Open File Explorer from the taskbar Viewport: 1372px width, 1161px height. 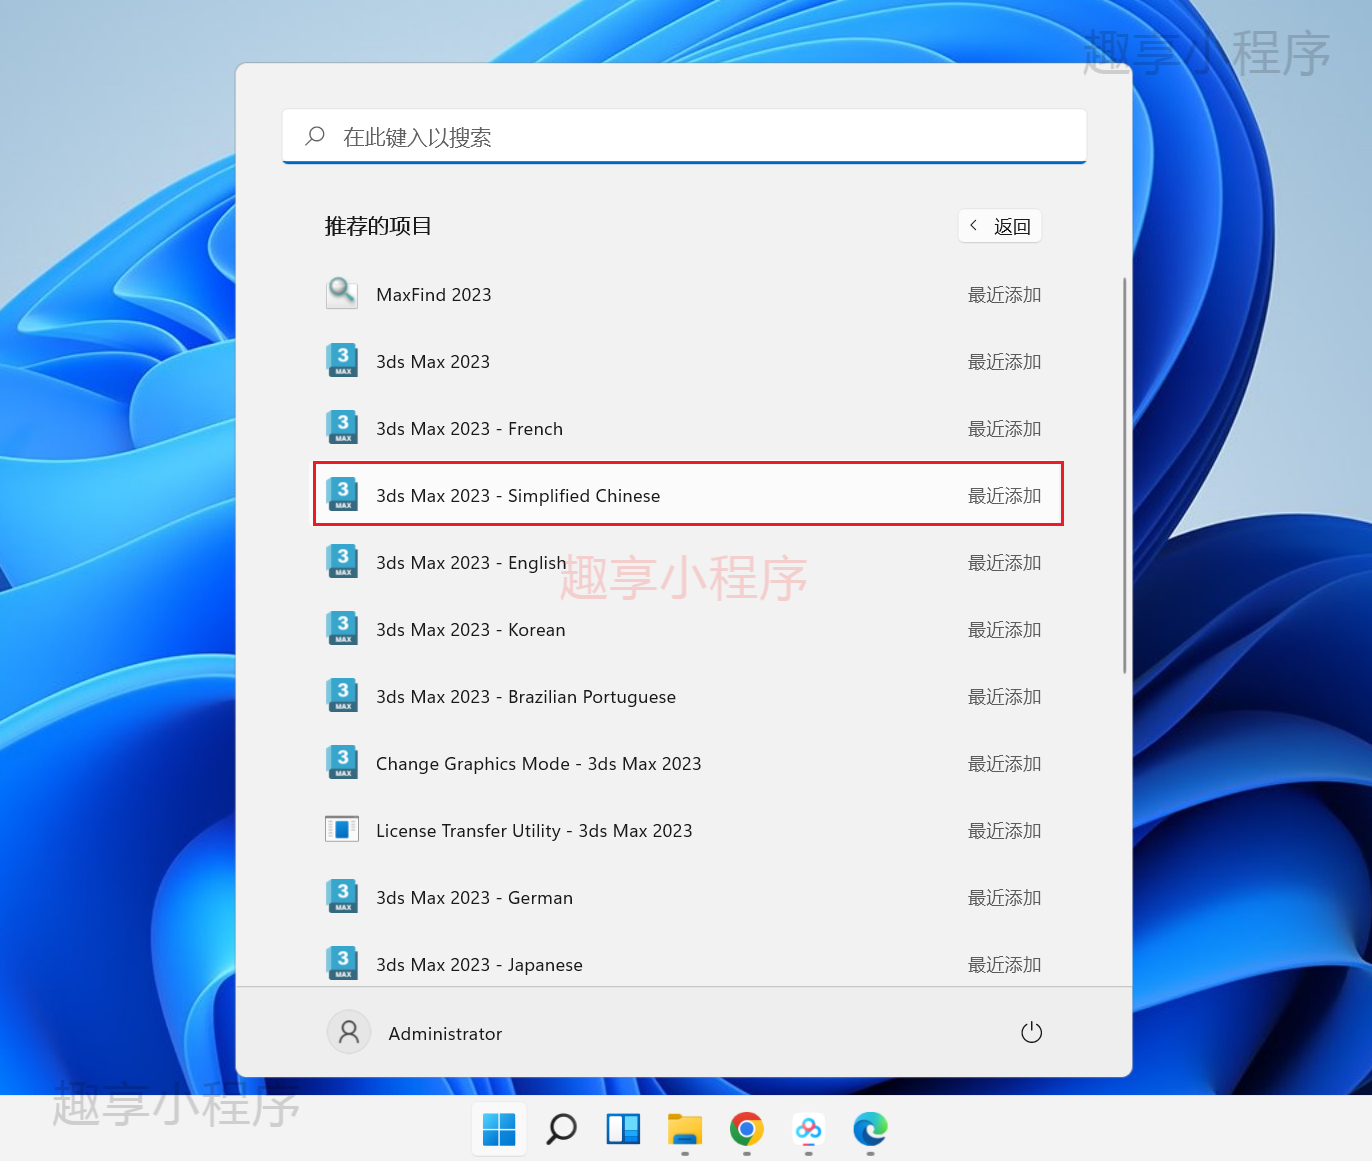[x=685, y=1129]
